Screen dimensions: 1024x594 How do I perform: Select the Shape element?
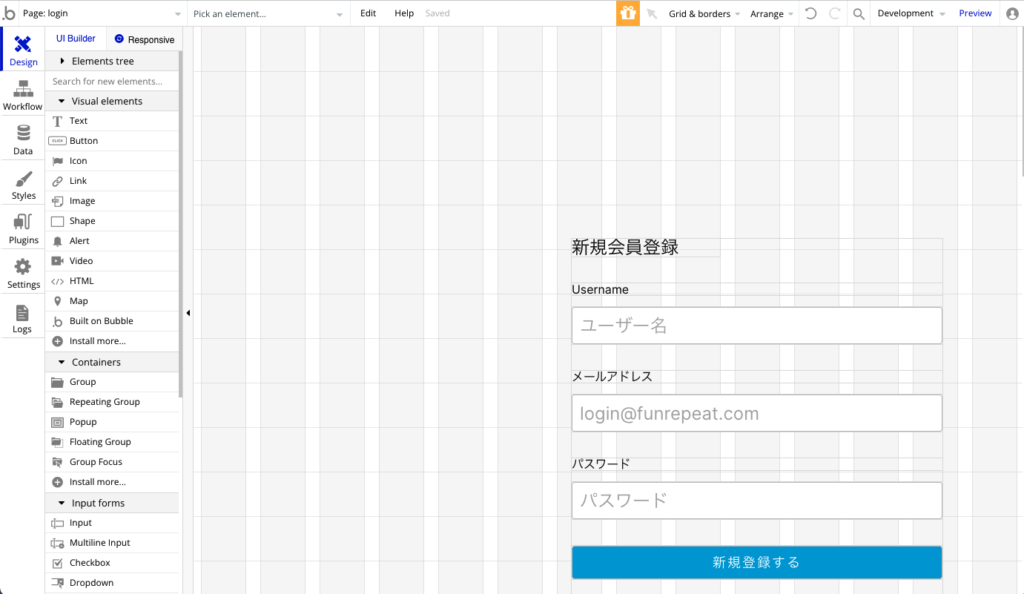coord(112,221)
